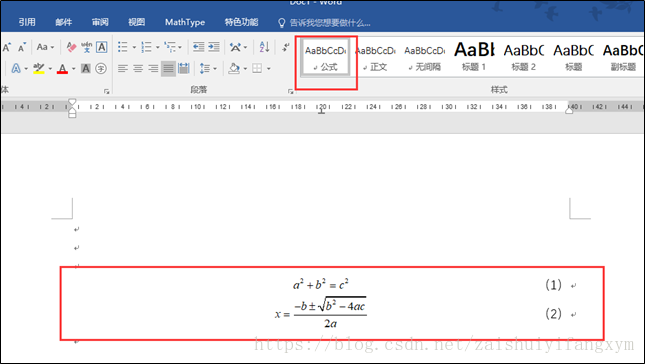Click equation number (2)
This screenshot has height=364, width=645.
coord(553,314)
